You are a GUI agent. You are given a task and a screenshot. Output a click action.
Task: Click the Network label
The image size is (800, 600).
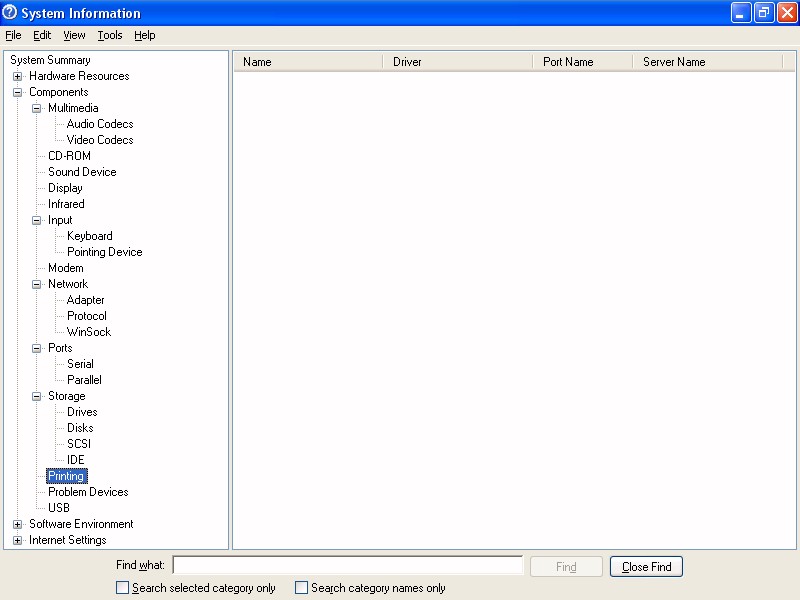click(x=68, y=284)
